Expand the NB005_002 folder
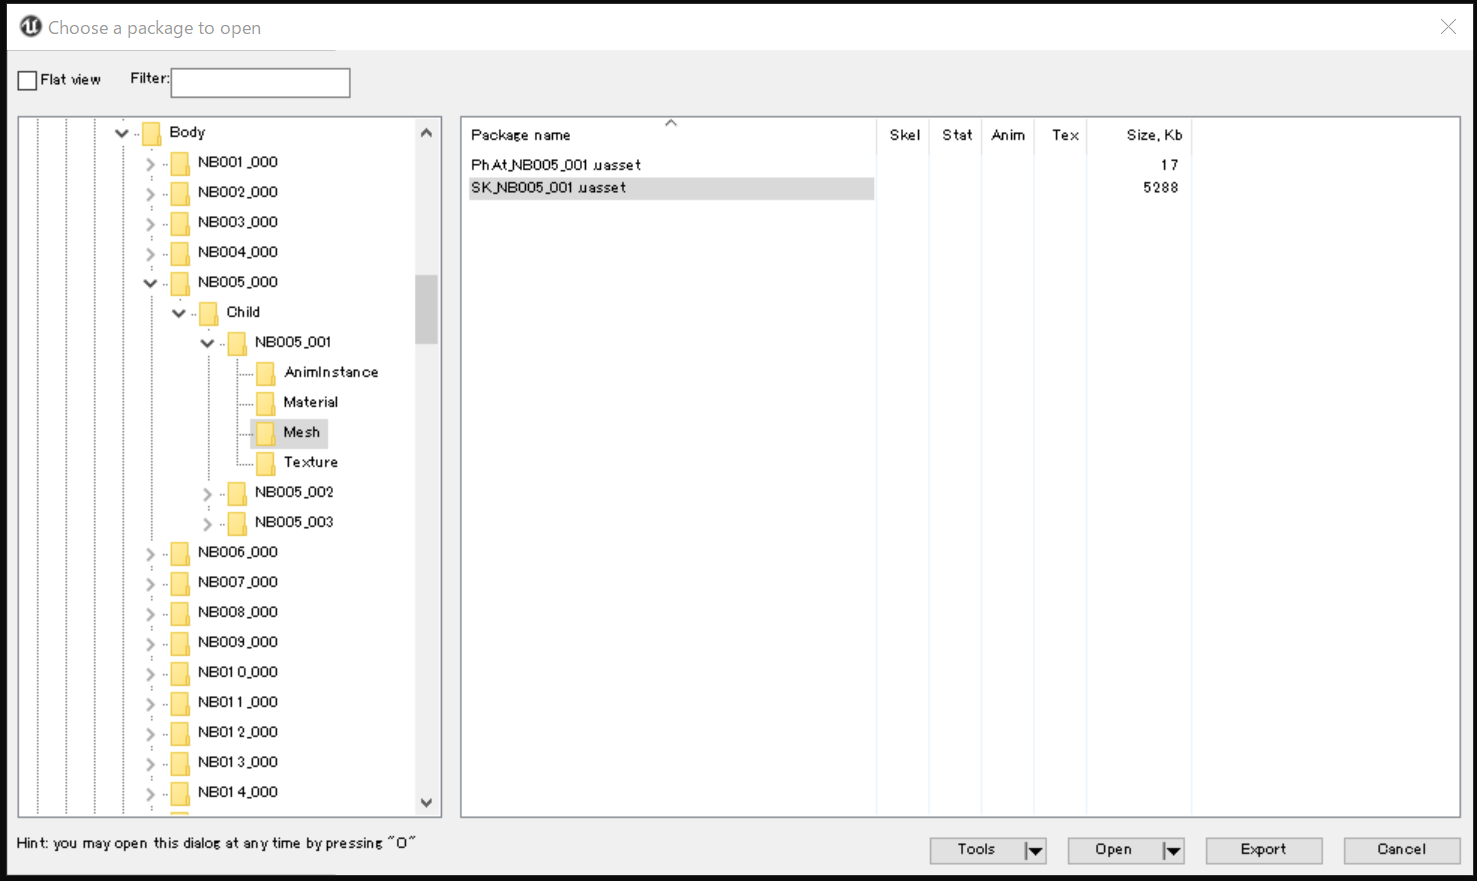Viewport: 1477px width, 881px height. (x=207, y=493)
